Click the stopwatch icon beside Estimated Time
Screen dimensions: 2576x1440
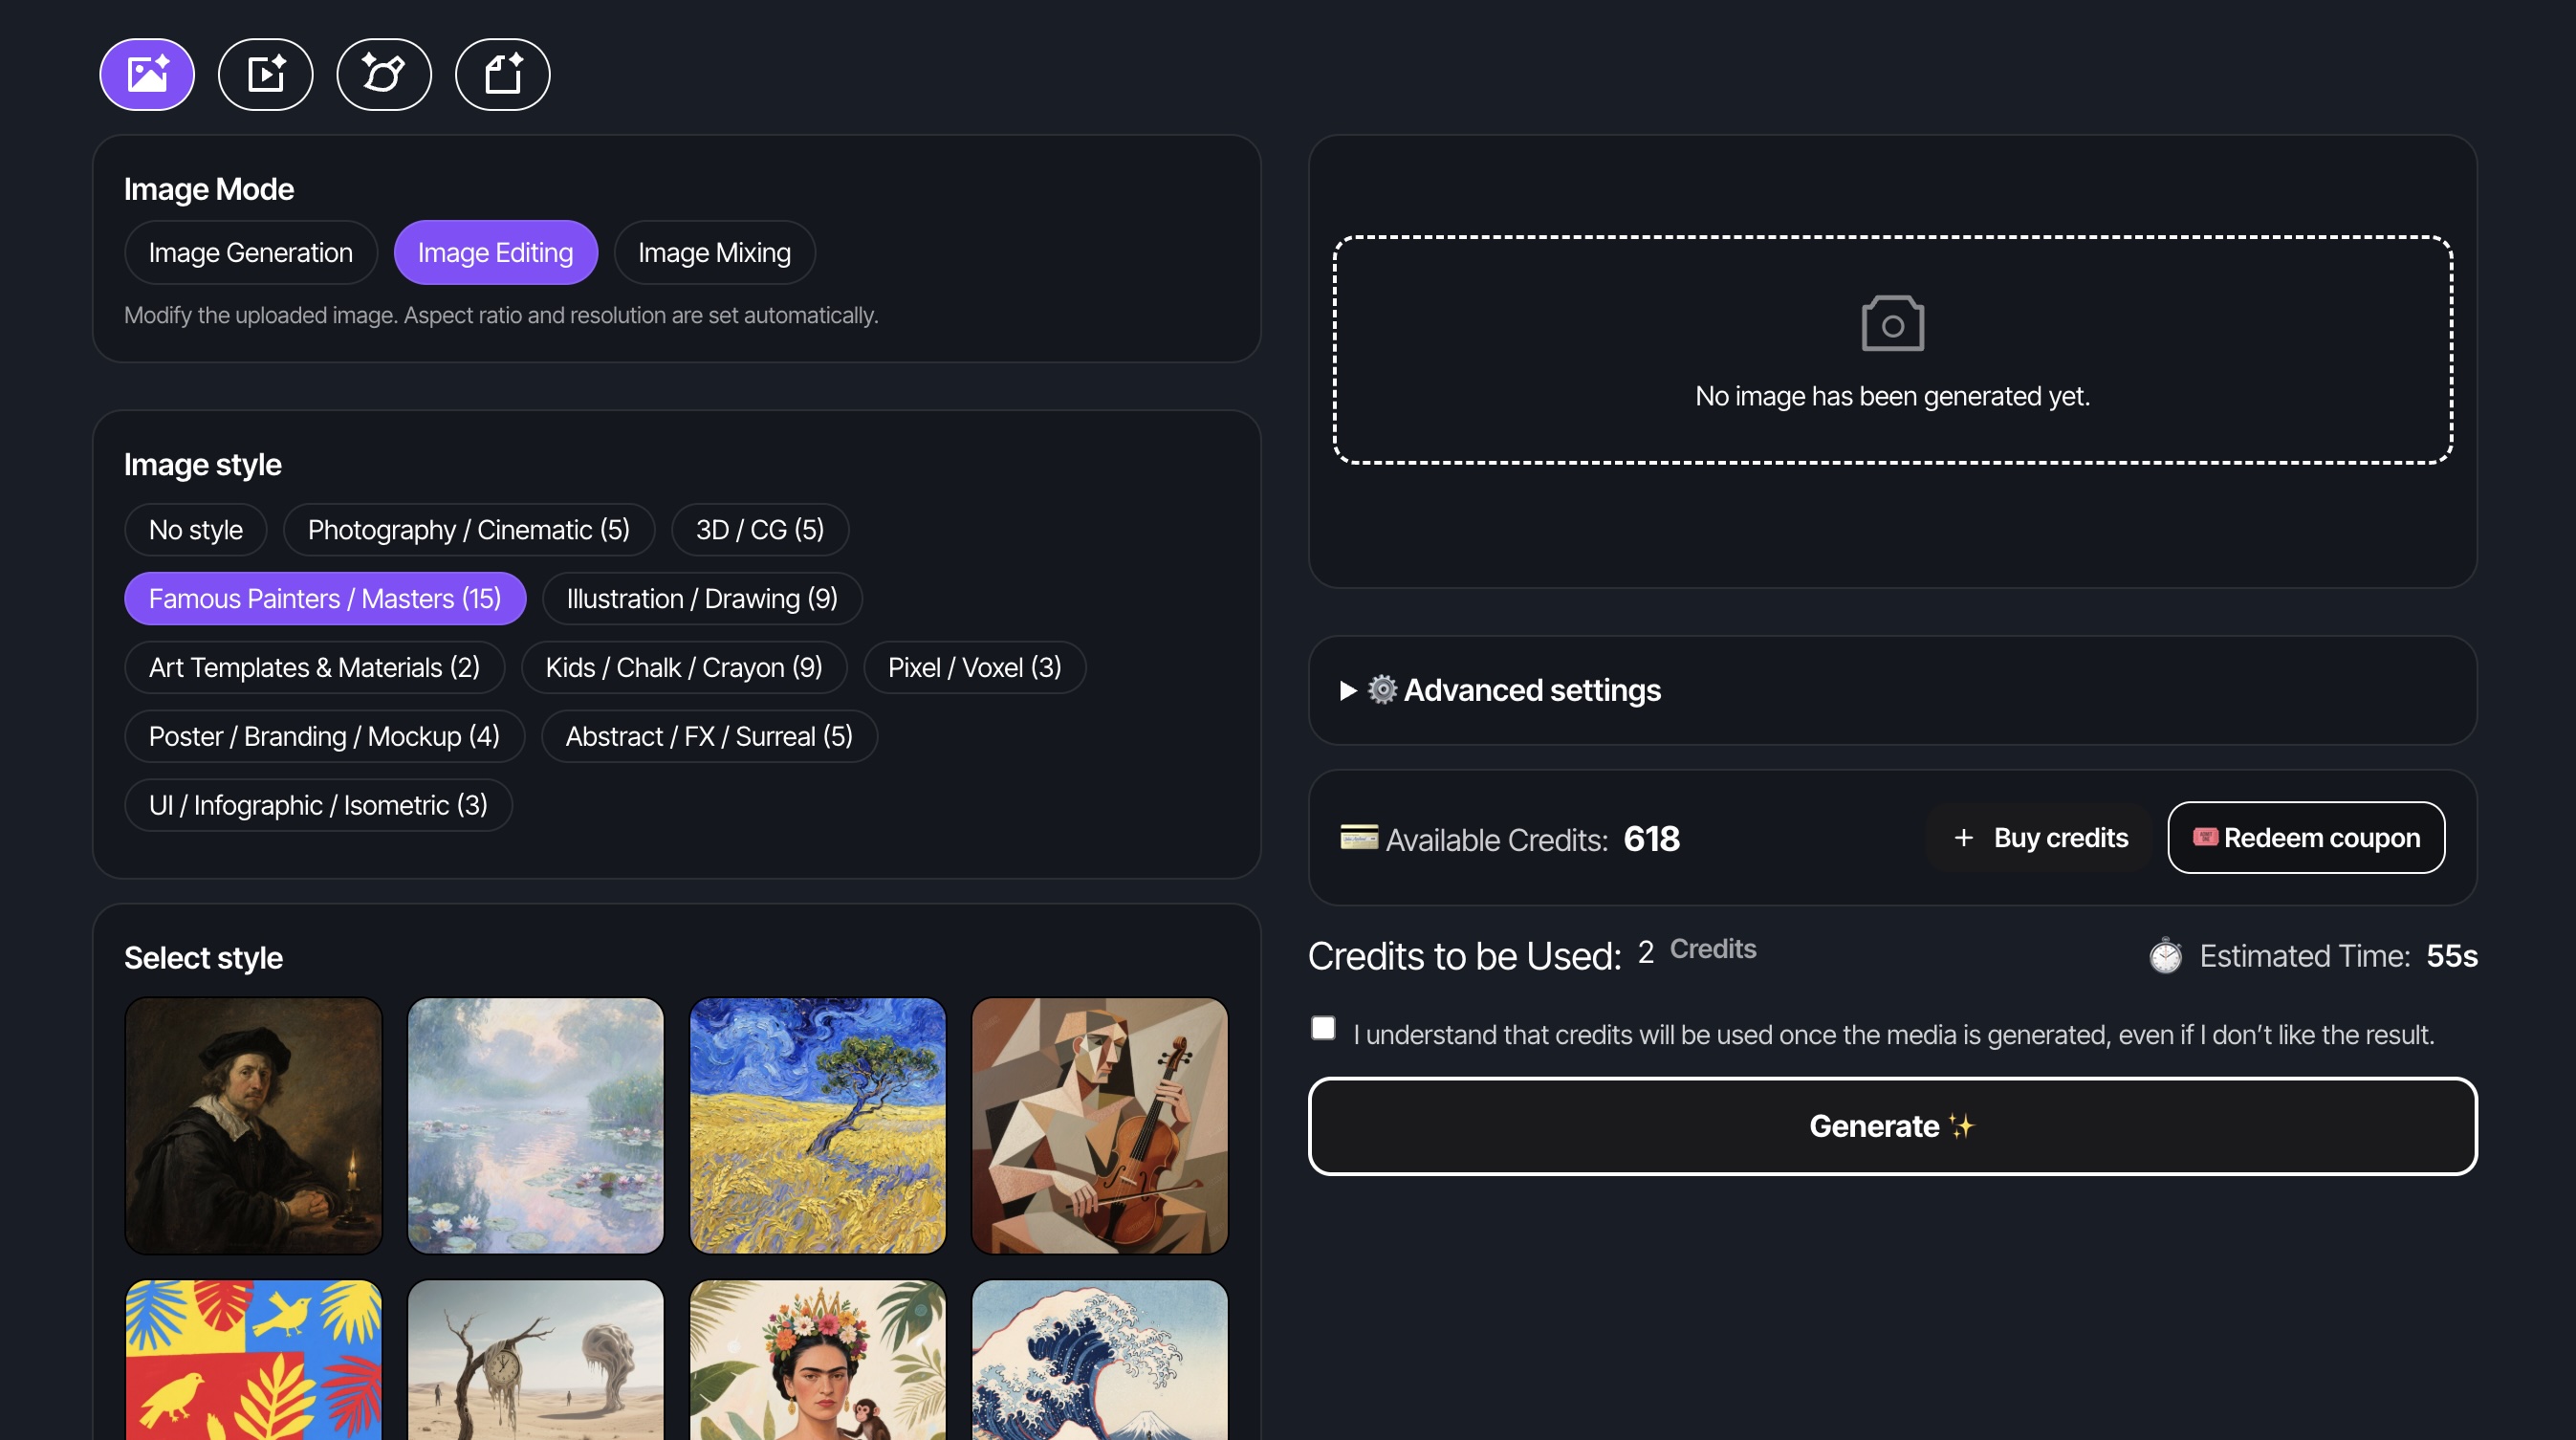pos(2166,956)
